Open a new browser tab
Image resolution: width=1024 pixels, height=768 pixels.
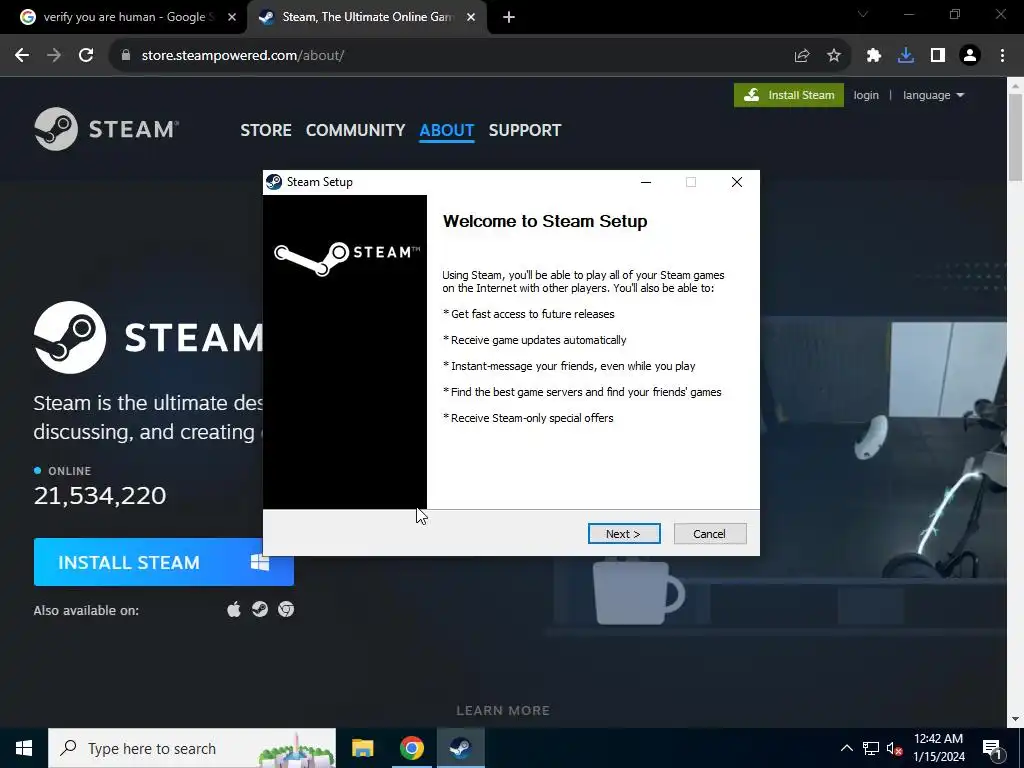click(509, 17)
